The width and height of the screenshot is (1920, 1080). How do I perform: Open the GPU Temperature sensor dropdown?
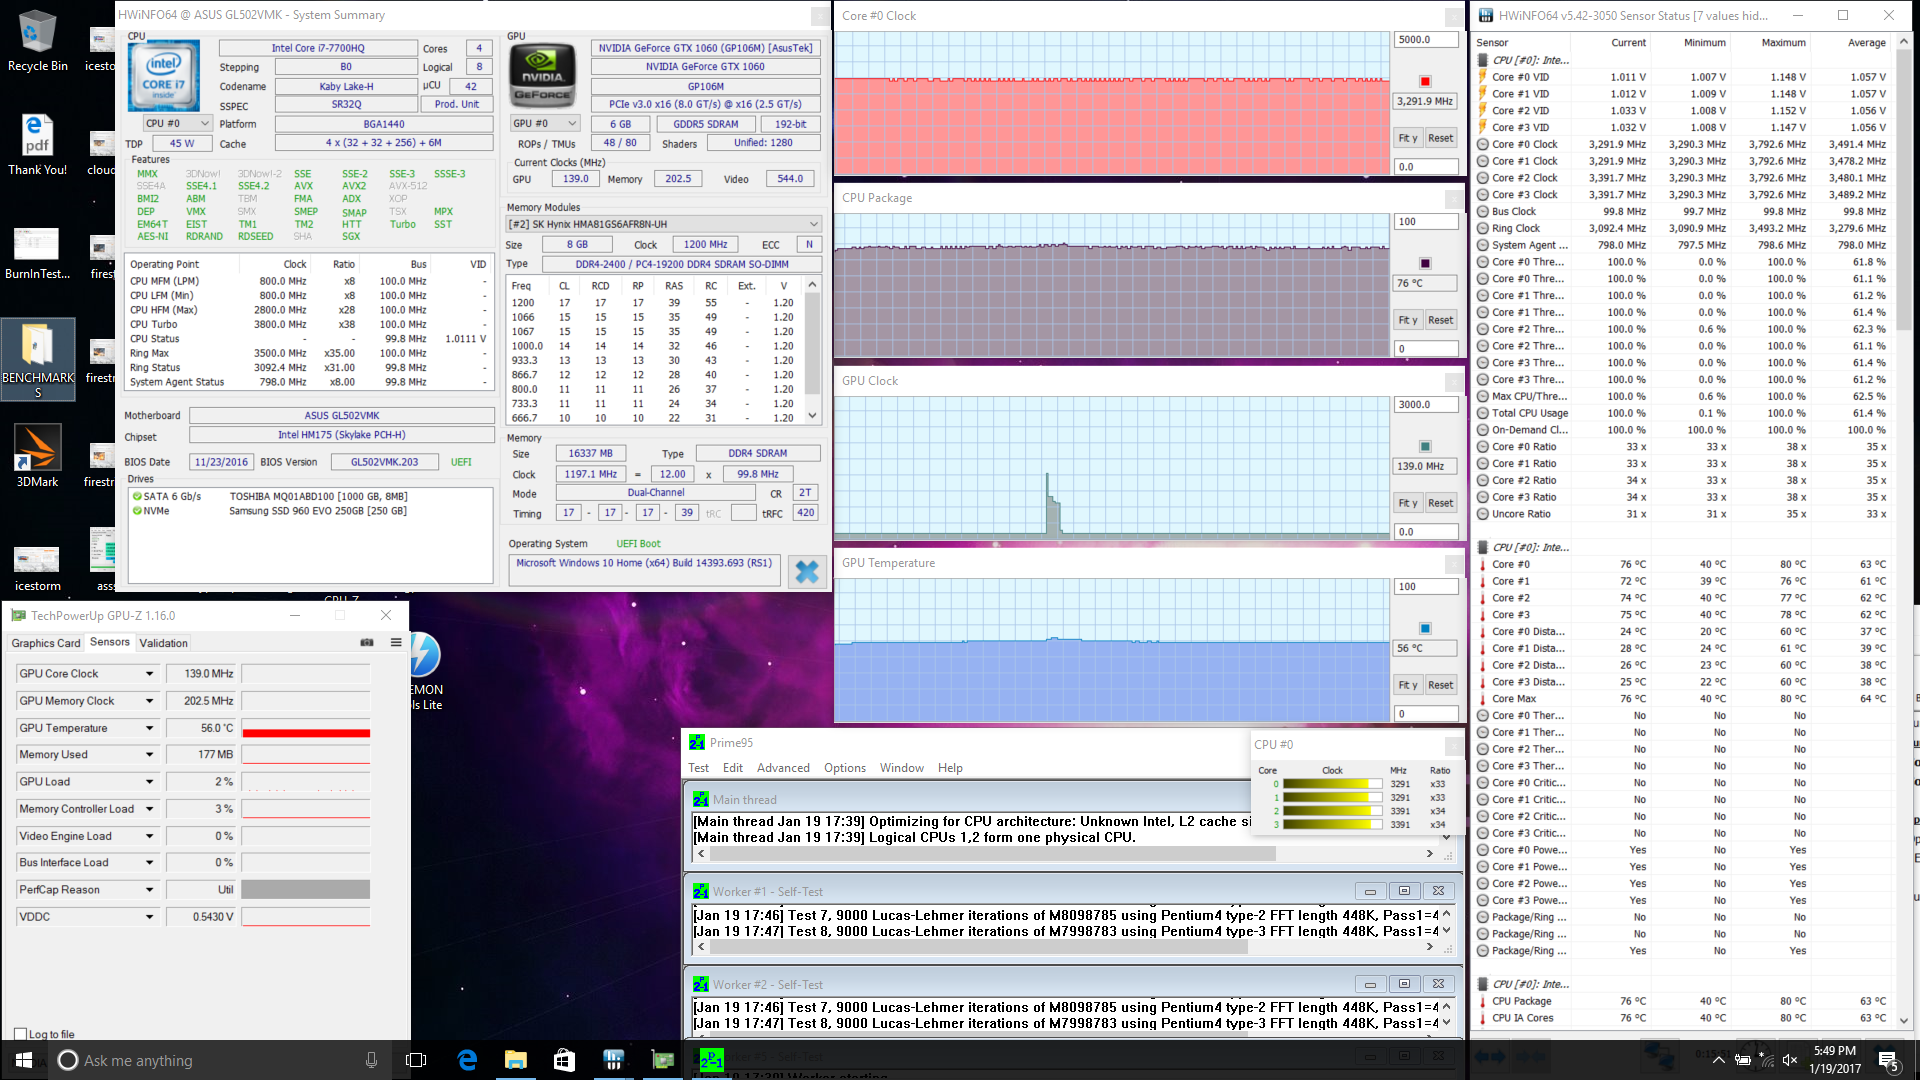pos(150,728)
